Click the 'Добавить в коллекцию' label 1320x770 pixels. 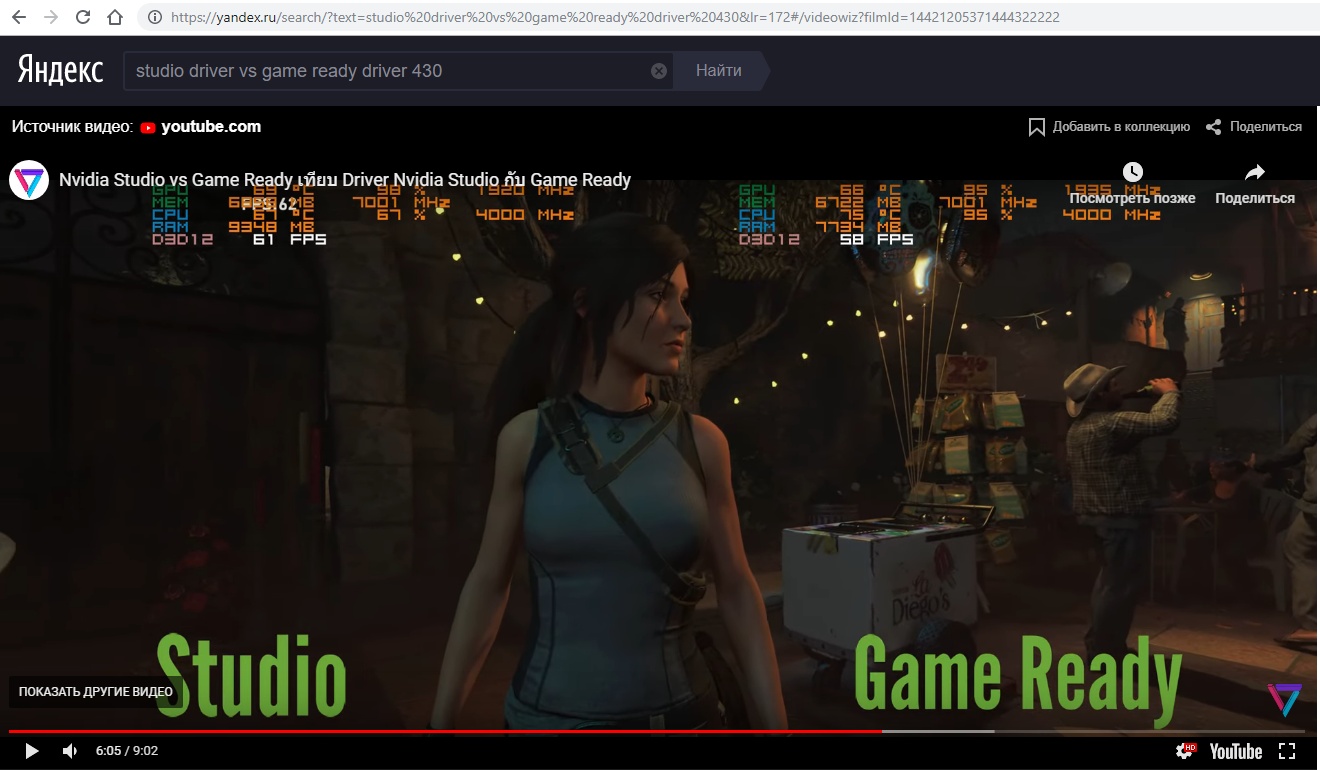coord(1121,127)
